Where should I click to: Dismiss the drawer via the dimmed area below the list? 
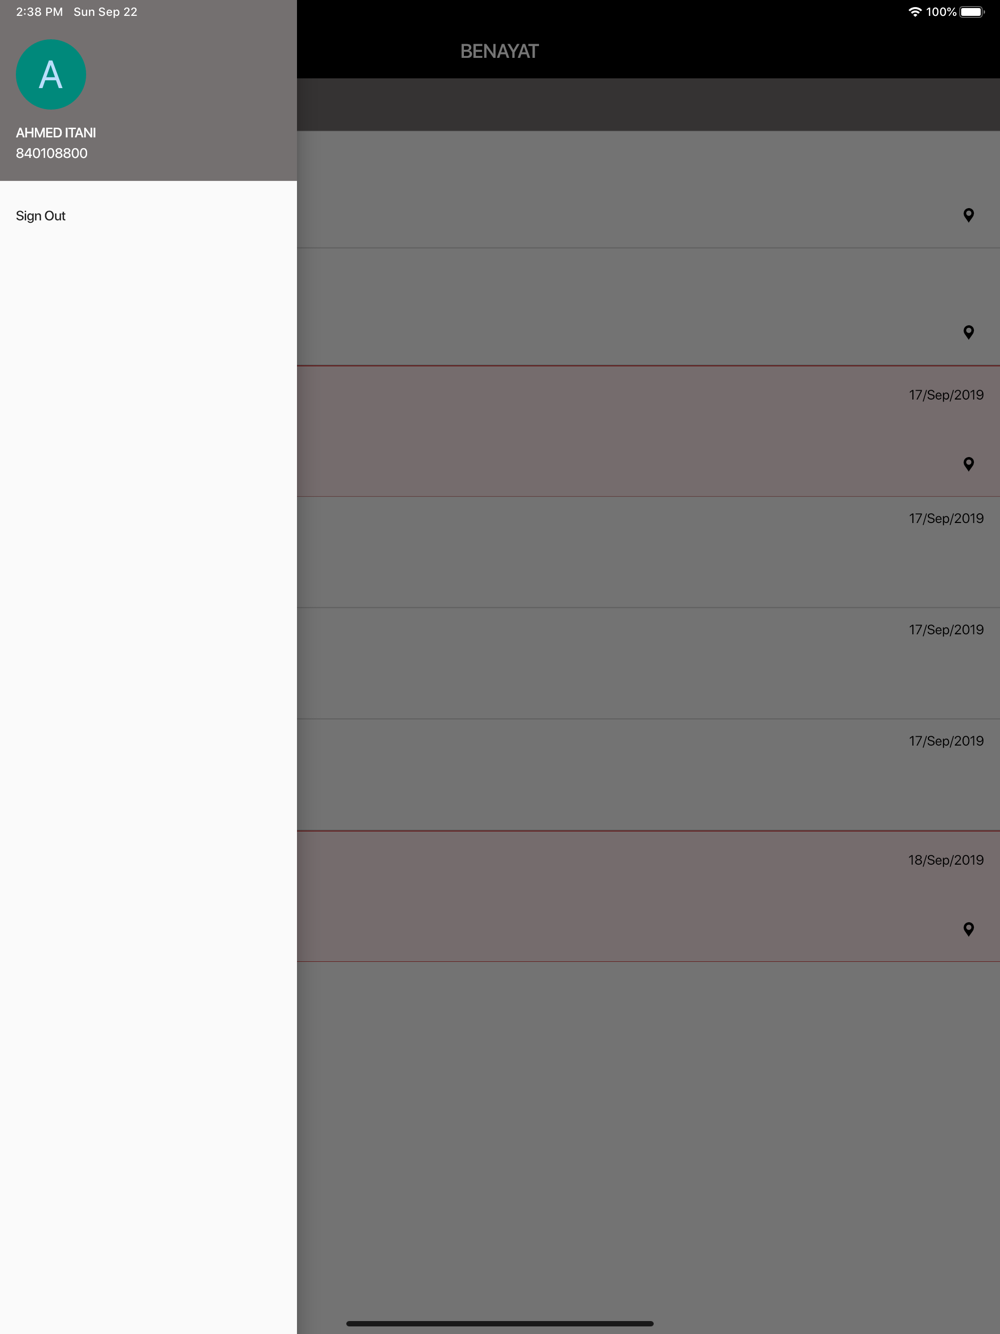(648, 1140)
